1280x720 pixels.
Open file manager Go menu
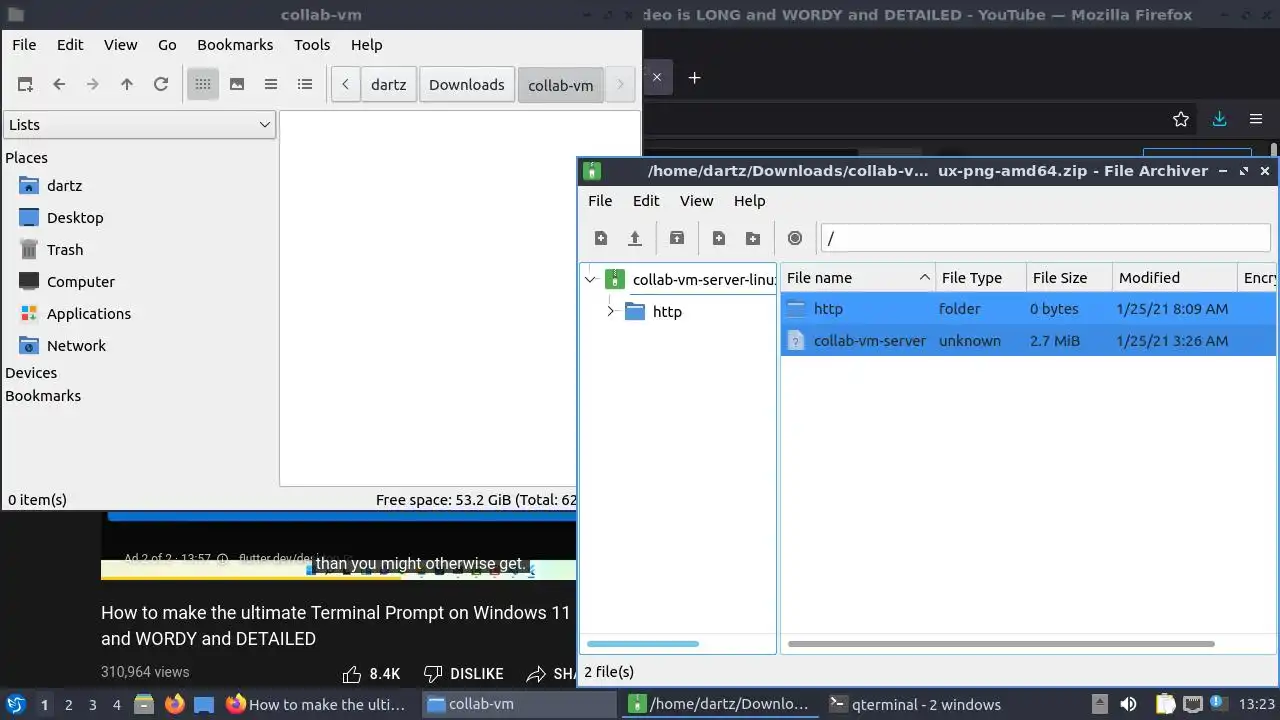(167, 45)
